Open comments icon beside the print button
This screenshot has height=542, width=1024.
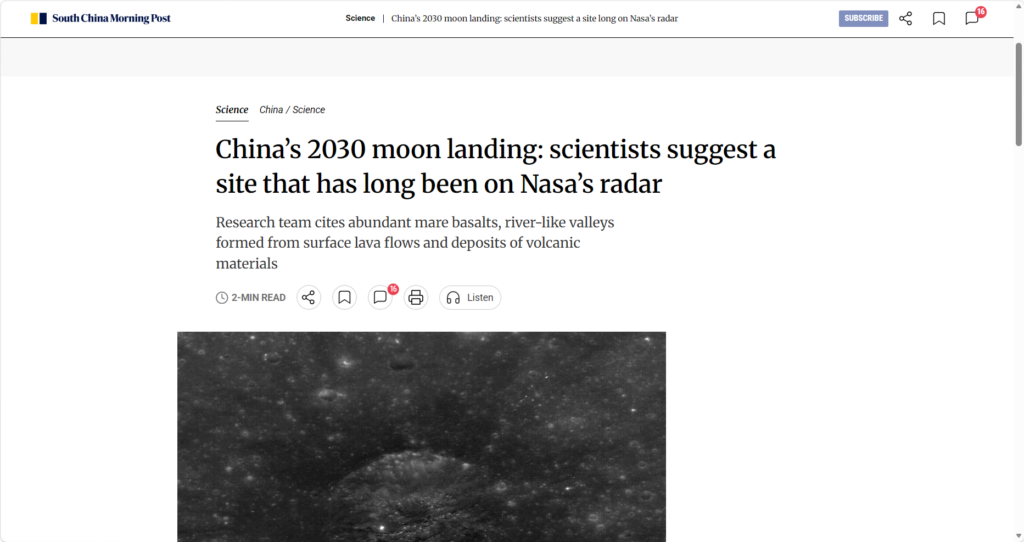(x=380, y=297)
